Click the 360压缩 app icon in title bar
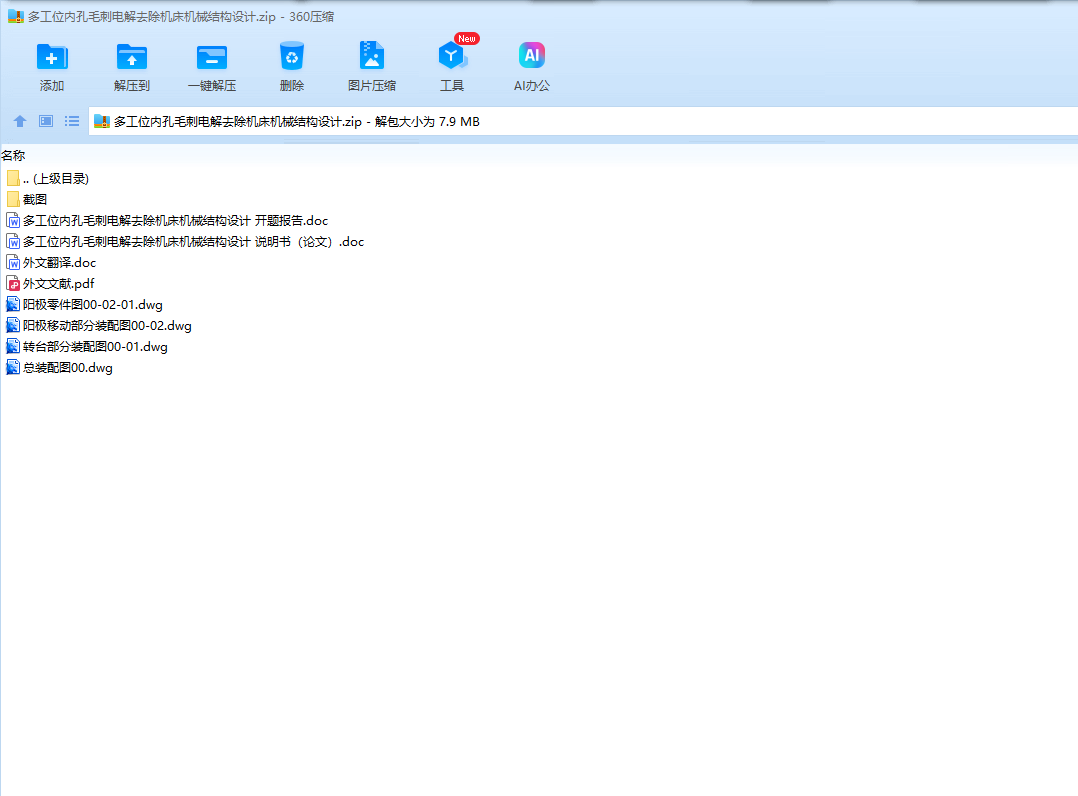Image resolution: width=1078 pixels, height=796 pixels. pyautogui.click(x=16, y=16)
